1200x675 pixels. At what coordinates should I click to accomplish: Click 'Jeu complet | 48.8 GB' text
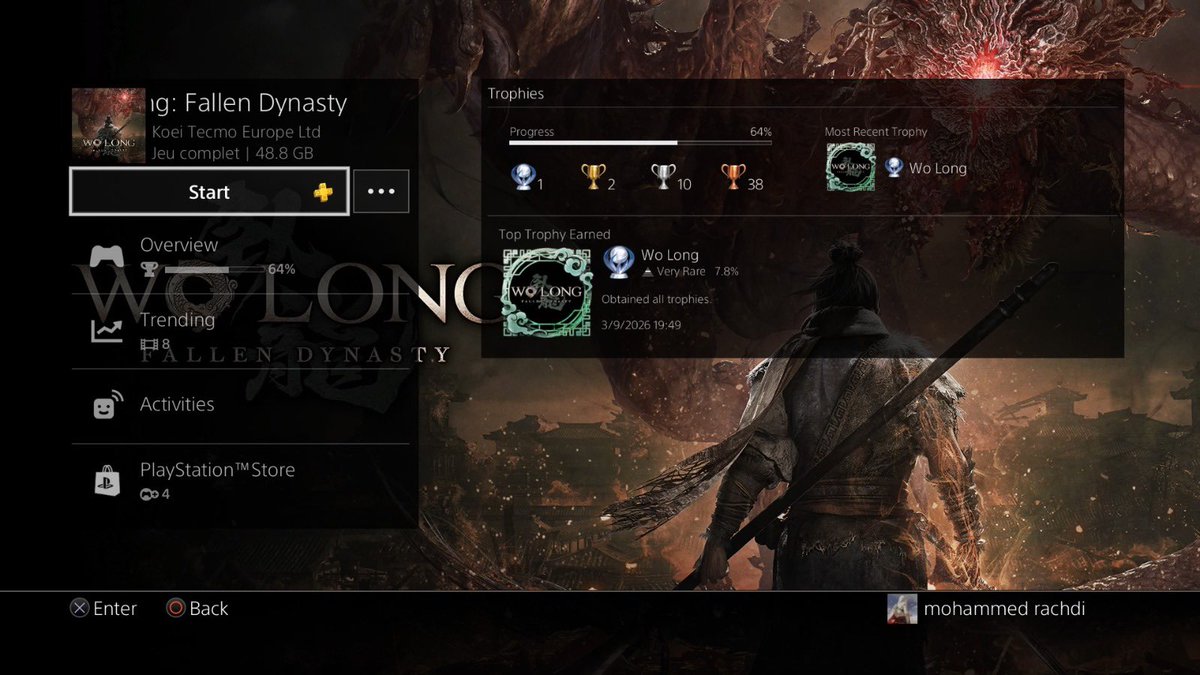[x=233, y=154]
